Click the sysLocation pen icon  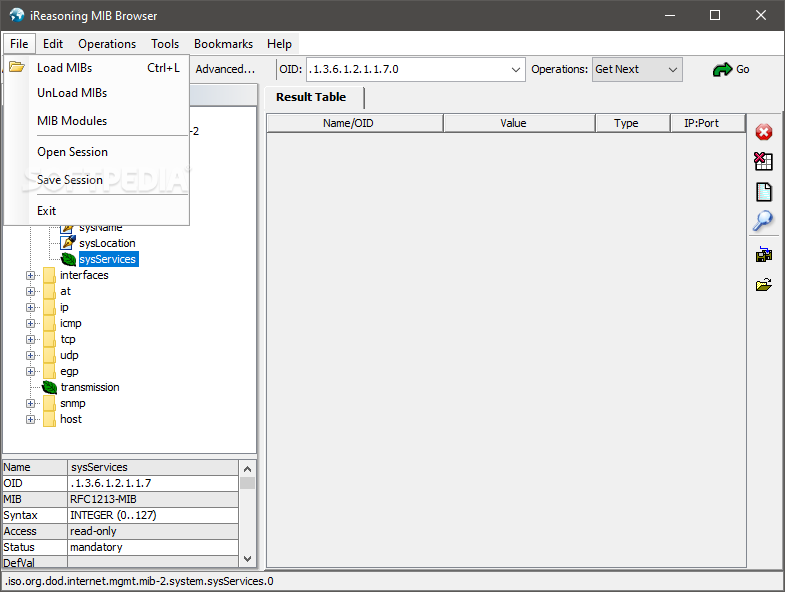tap(68, 243)
